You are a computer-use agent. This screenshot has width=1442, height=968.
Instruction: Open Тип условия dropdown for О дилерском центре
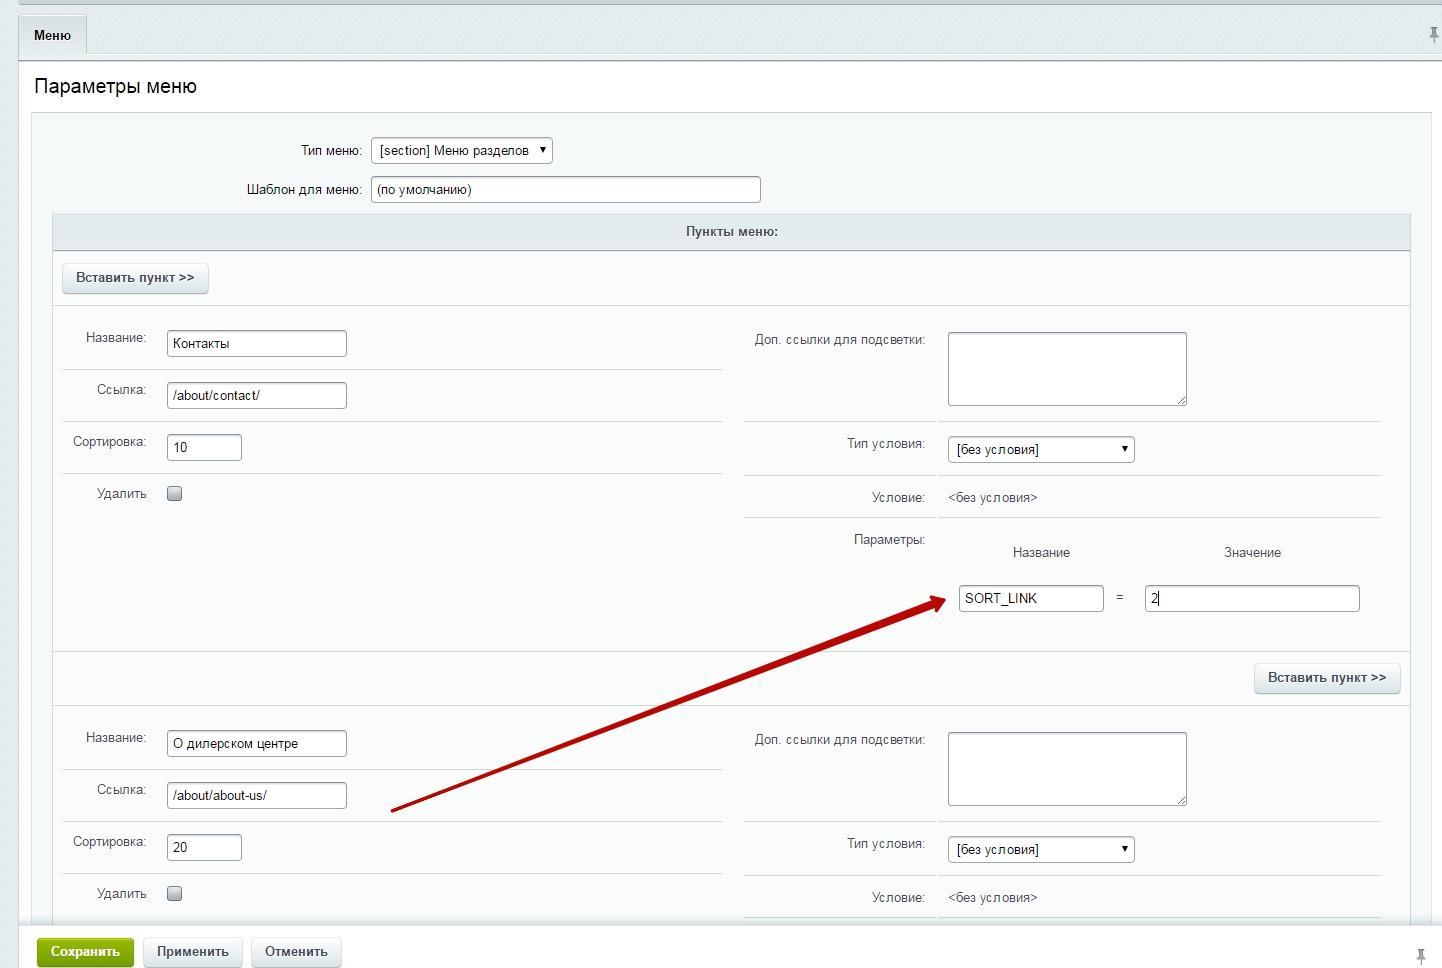[x=1041, y=850]
